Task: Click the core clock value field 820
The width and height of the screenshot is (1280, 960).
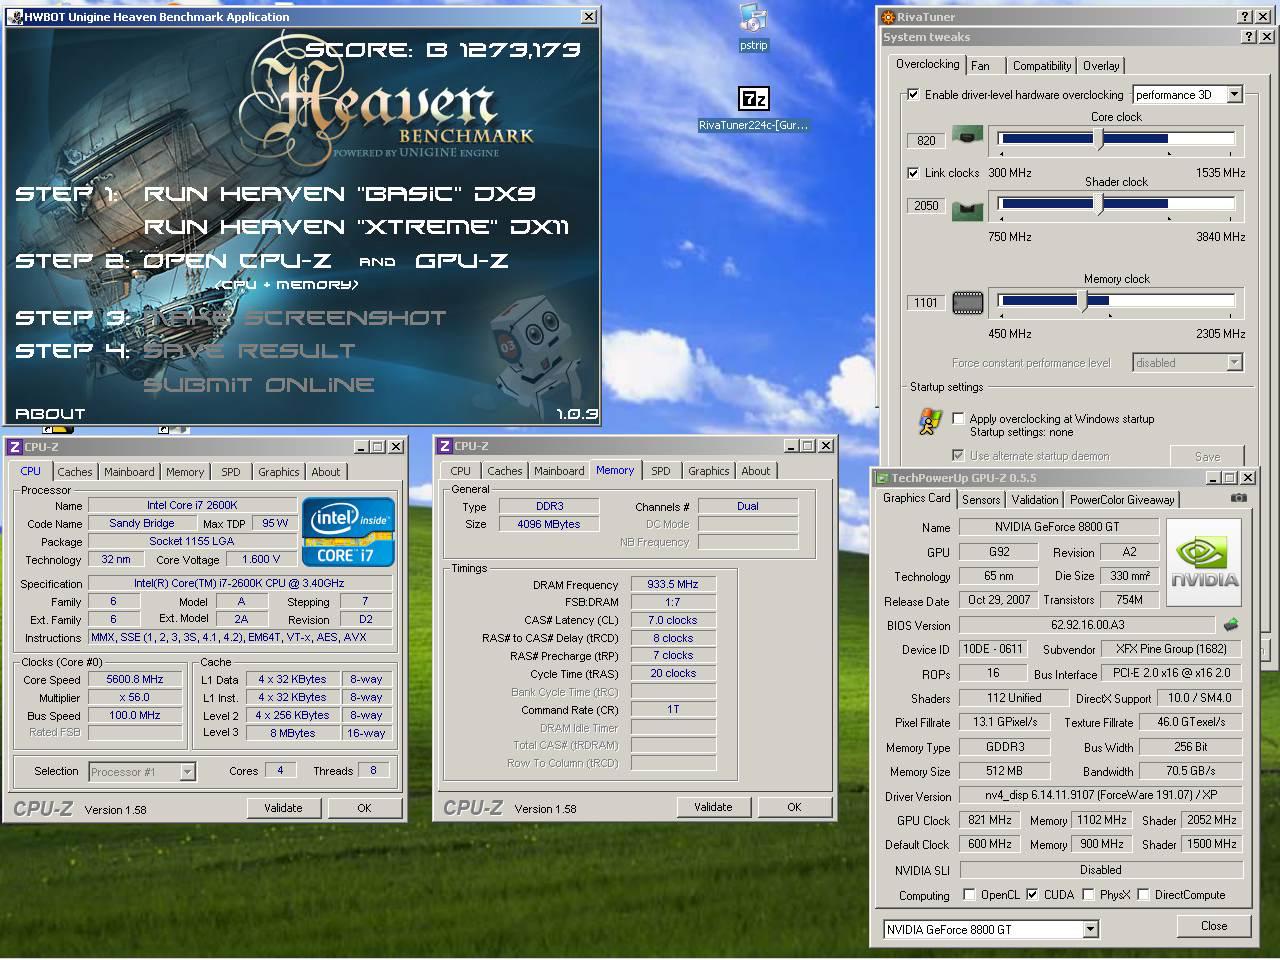Action: (926, 141)
